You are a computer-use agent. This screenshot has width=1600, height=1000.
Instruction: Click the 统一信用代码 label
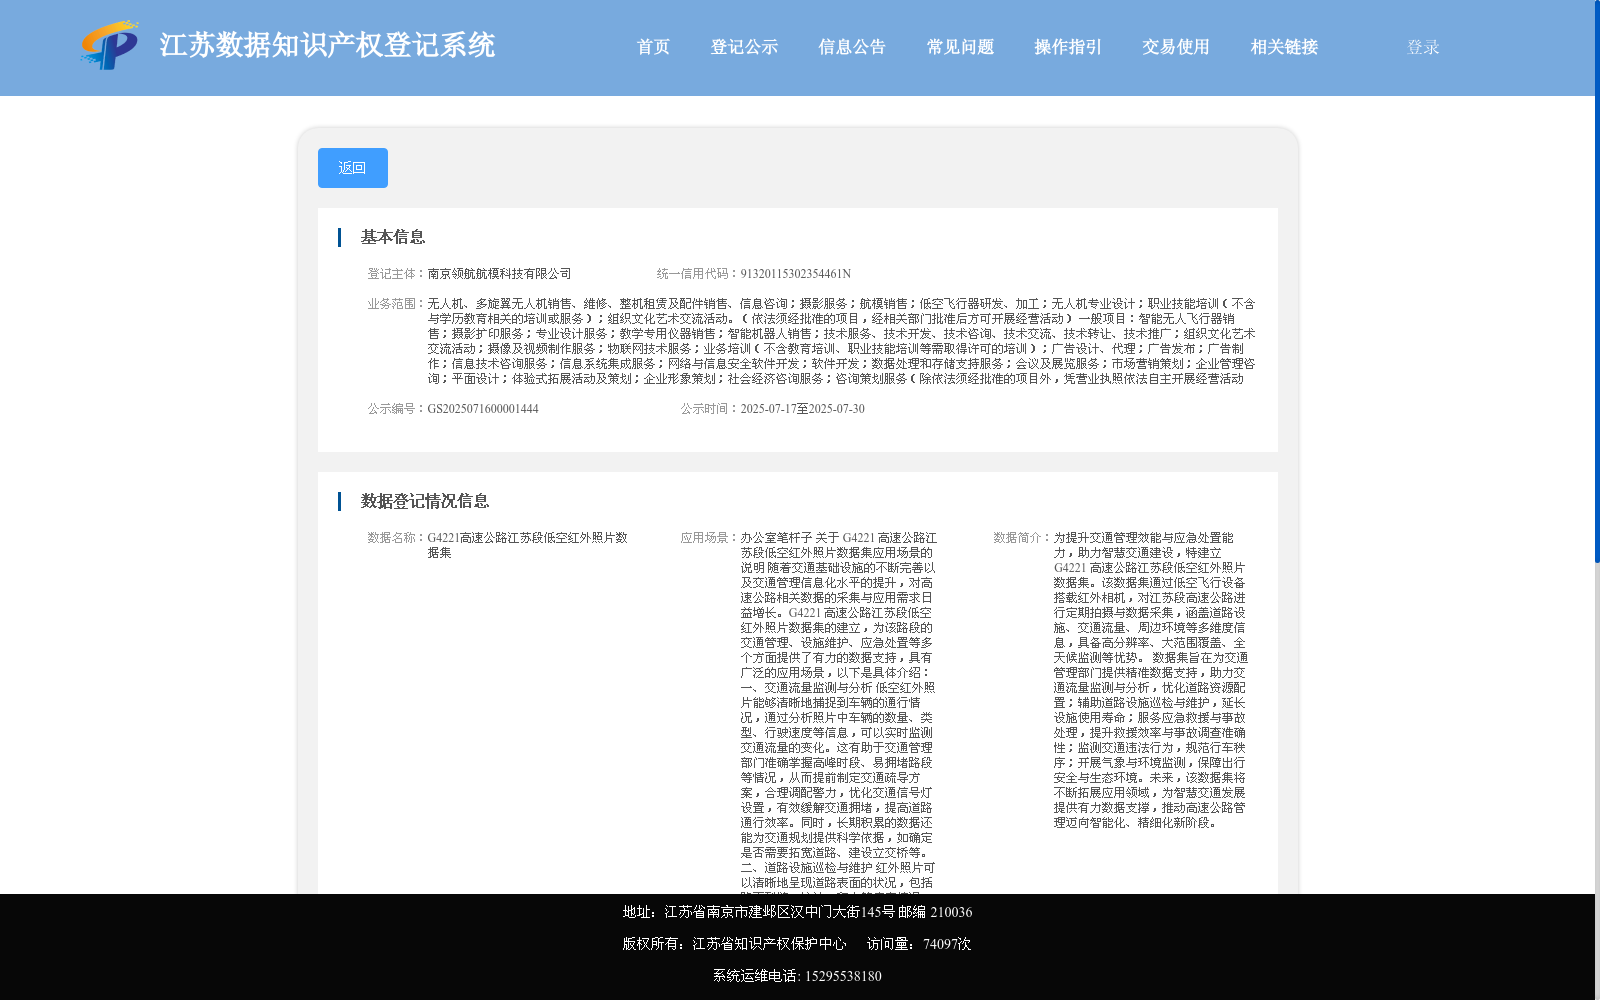click(698, 274)
